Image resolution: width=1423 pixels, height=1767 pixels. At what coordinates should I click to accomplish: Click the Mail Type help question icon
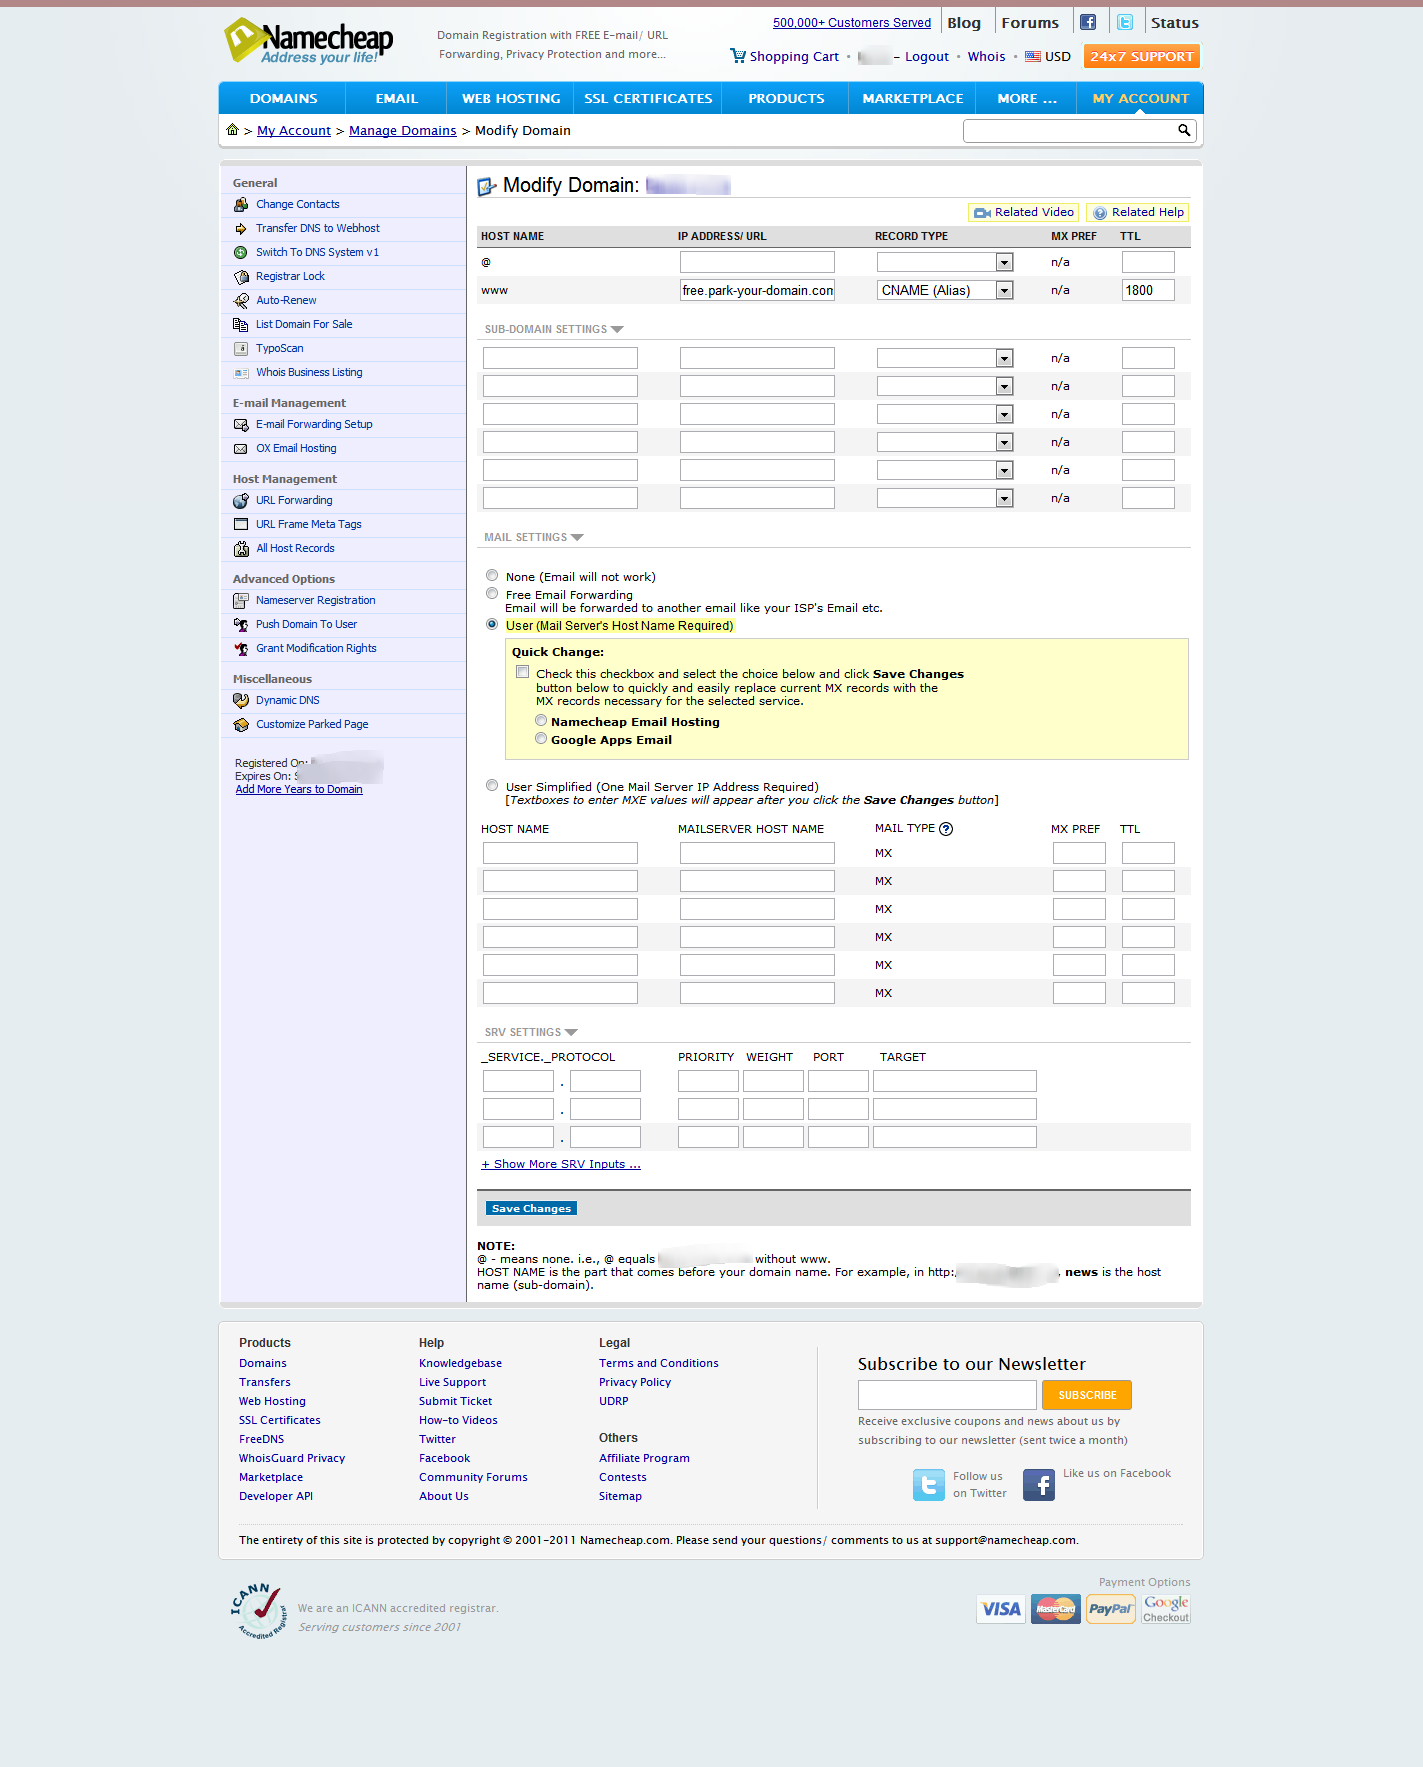pyautogui.click(x=946, y=828)
